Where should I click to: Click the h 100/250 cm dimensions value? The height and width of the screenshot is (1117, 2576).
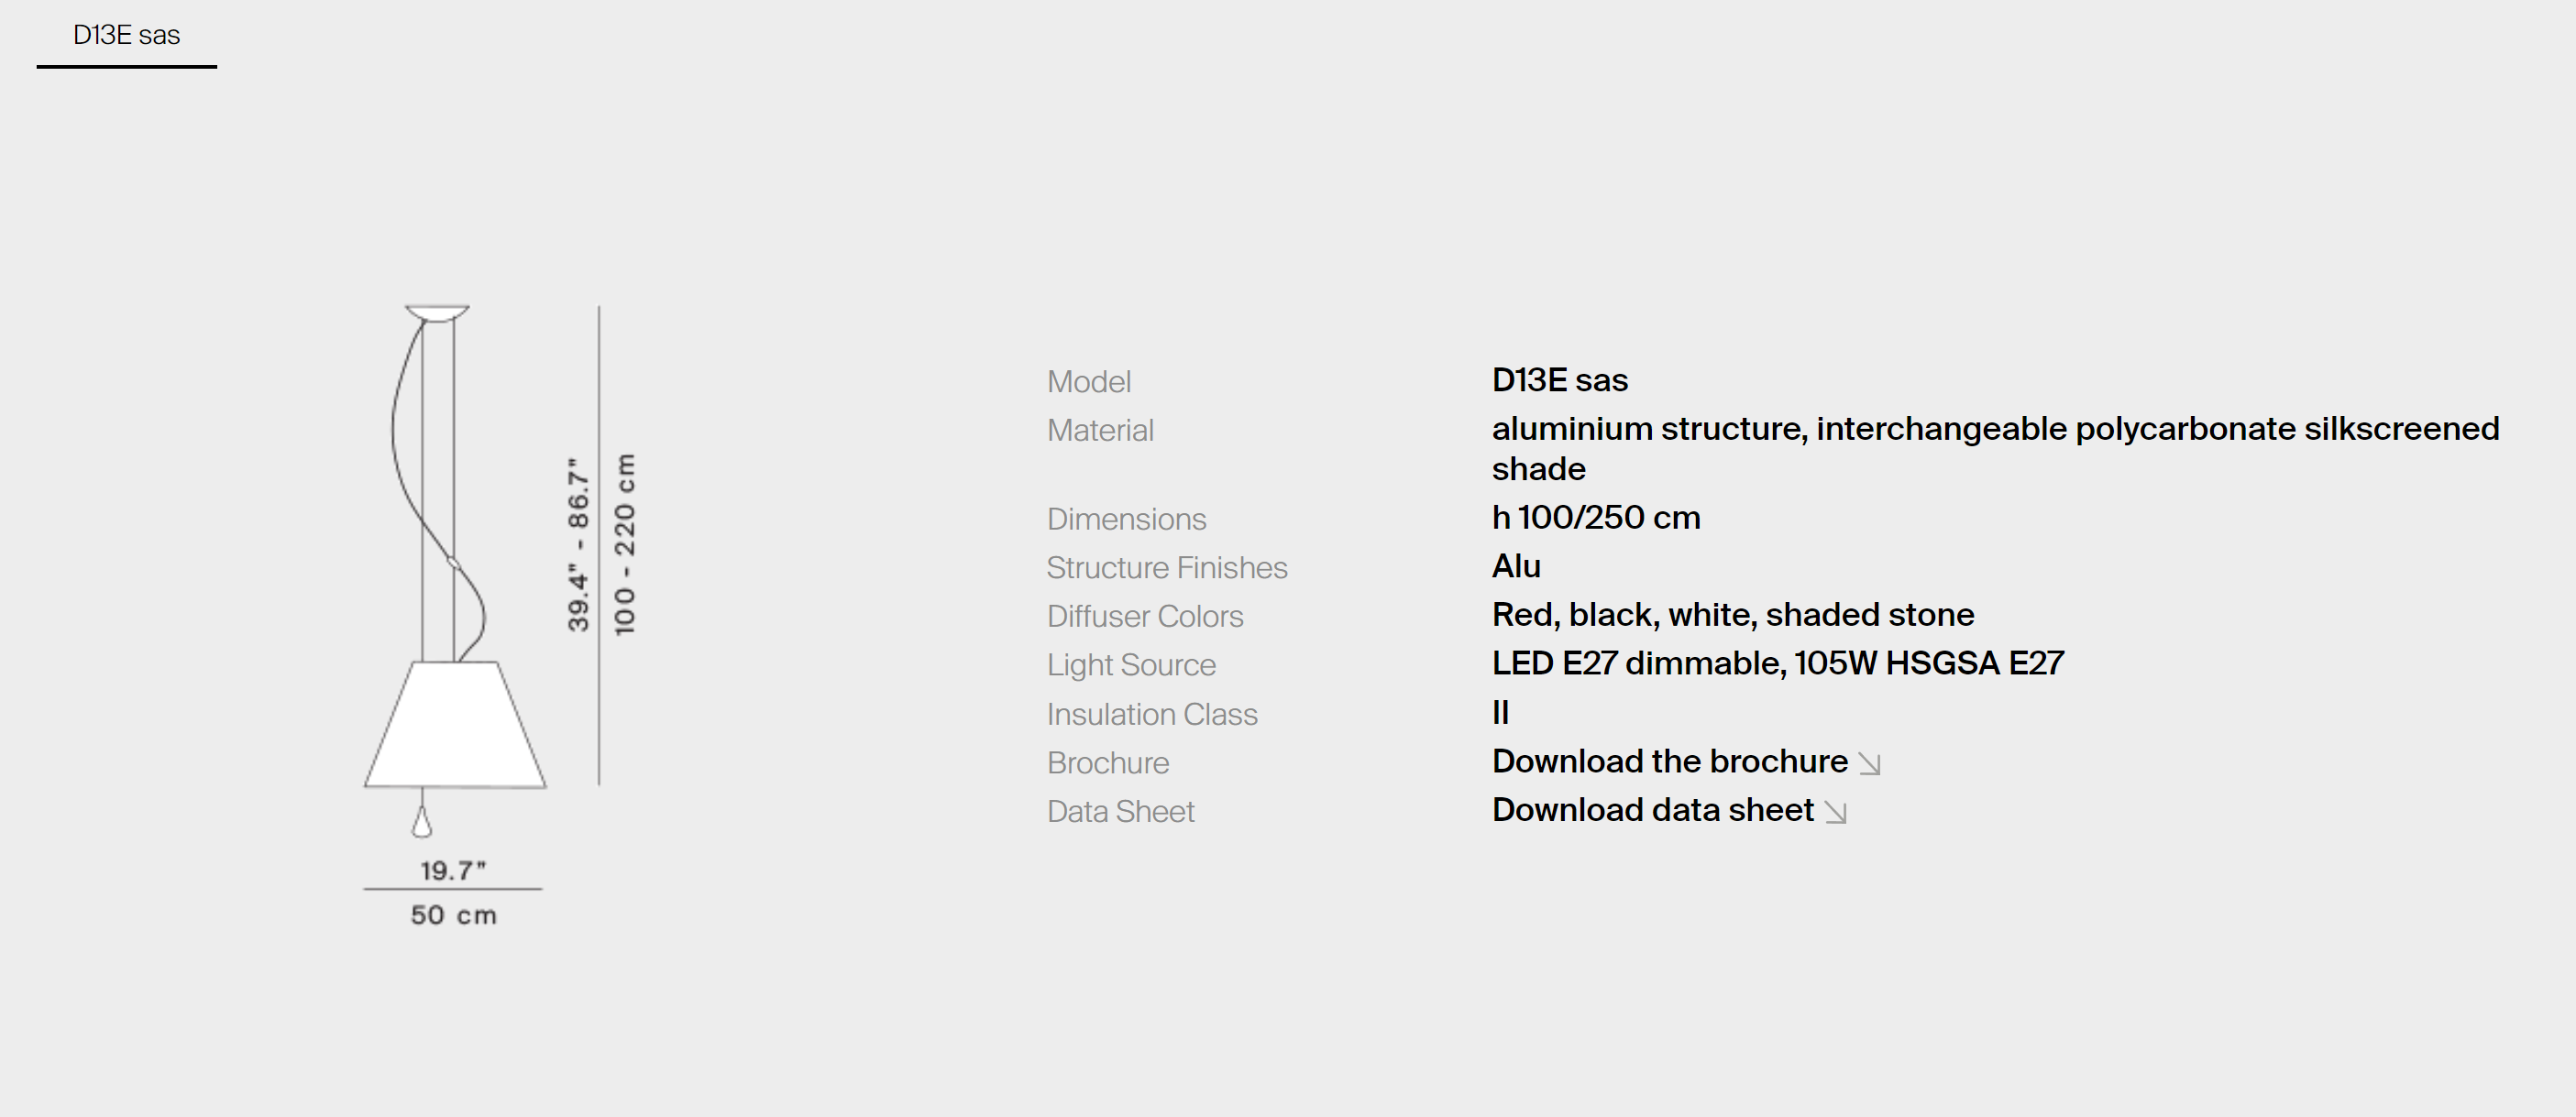tap(1595, 518)
